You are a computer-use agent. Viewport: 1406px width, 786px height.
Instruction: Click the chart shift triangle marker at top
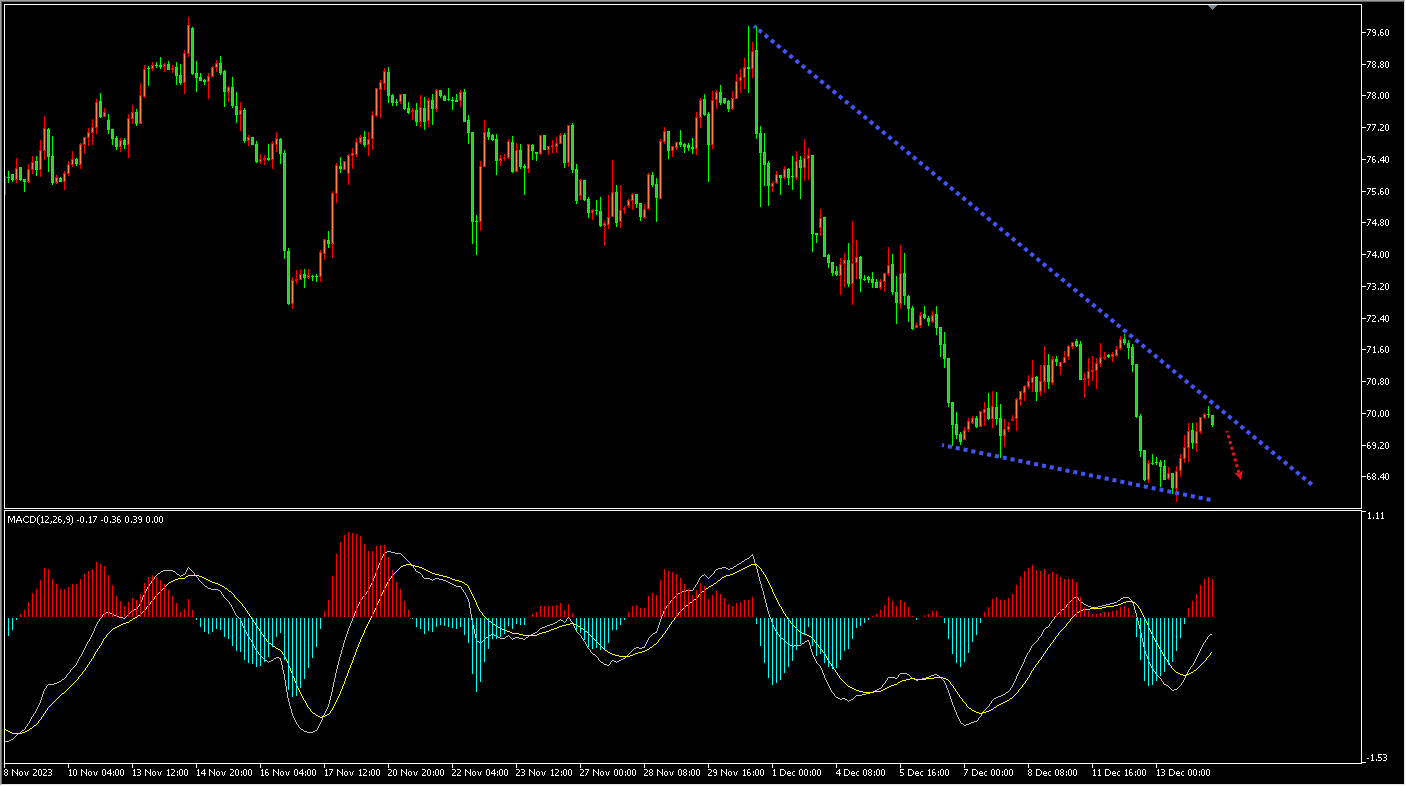pos(1212,6)
